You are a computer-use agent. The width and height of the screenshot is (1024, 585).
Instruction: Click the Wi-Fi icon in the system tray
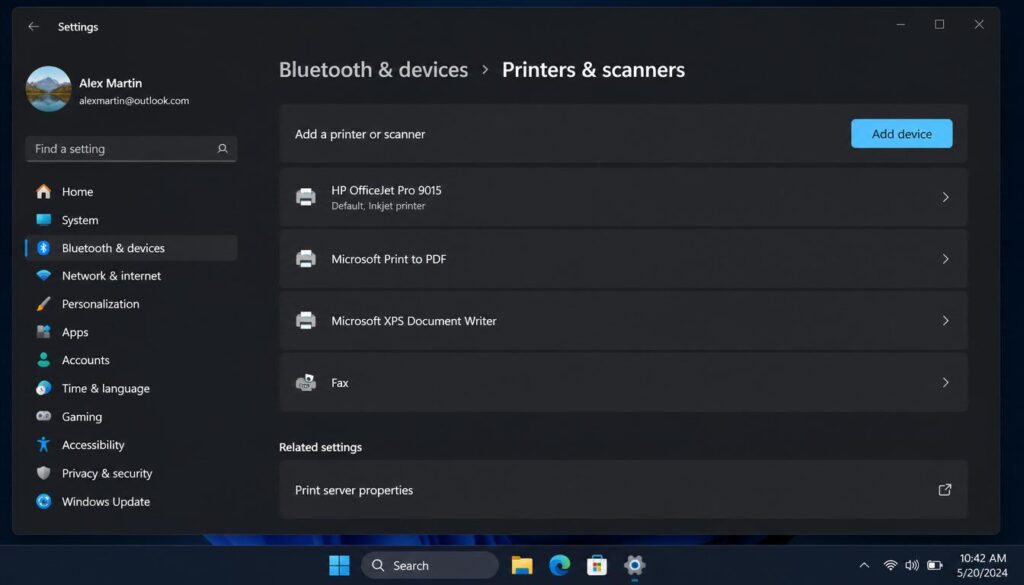[890, 565]
